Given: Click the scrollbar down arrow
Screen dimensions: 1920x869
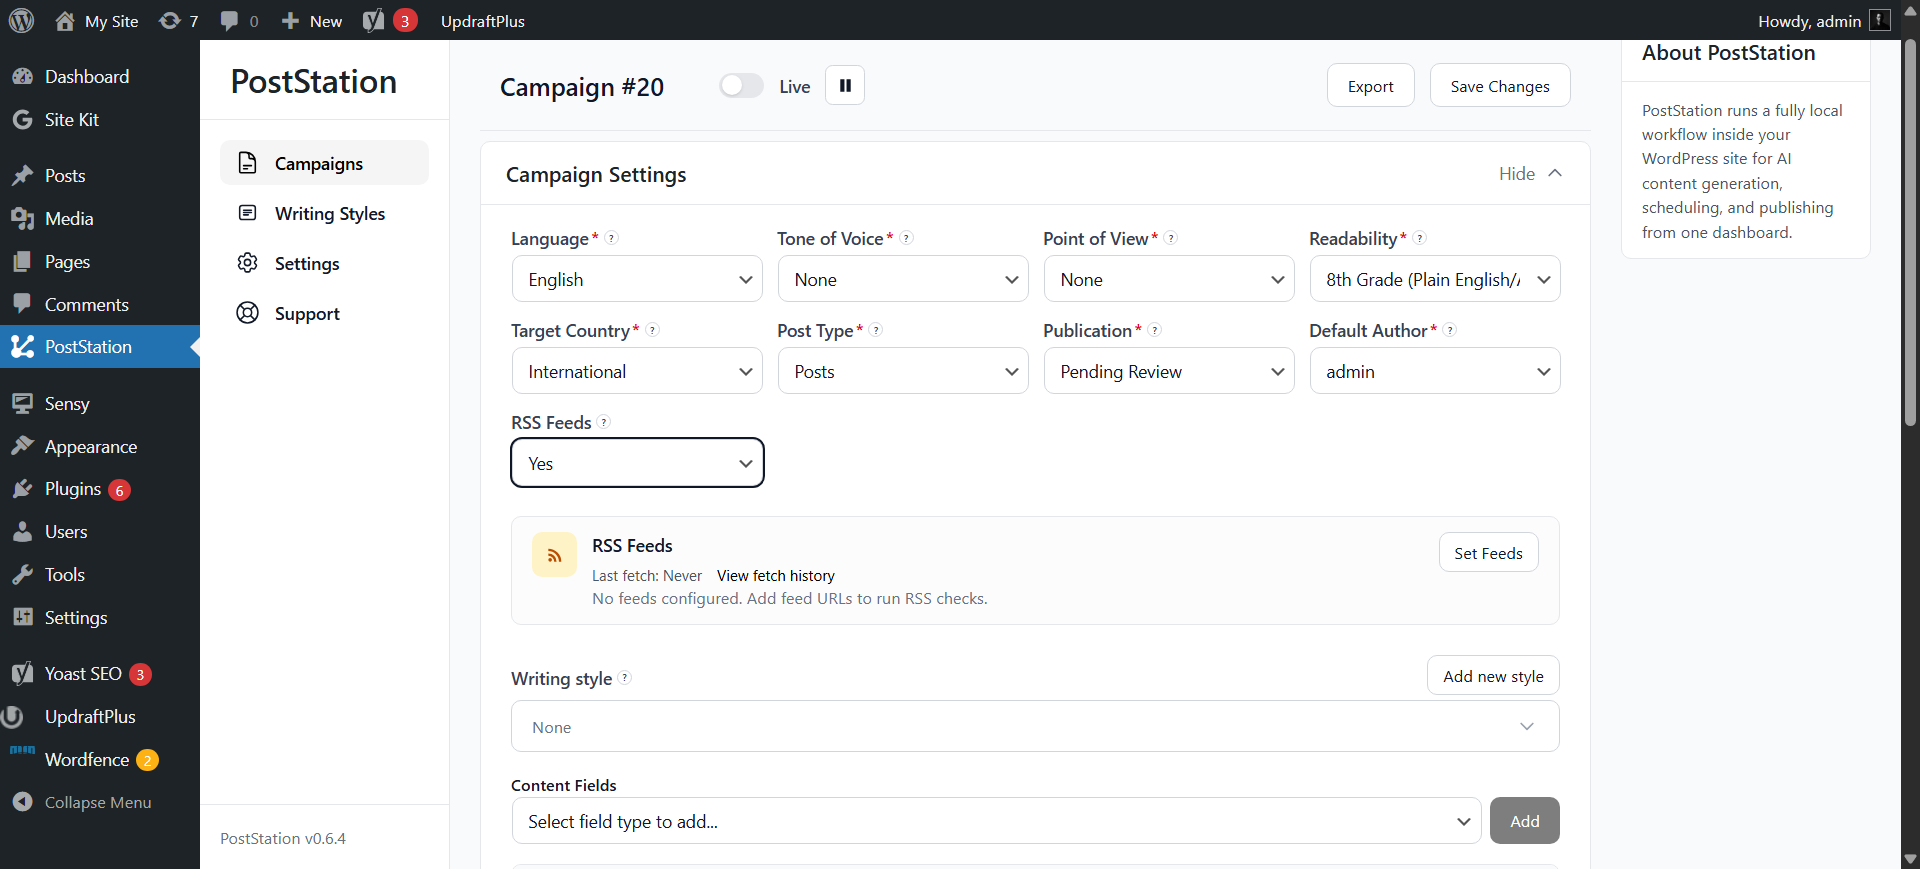Looking at the screenshot, I should tap(1910, 859).
